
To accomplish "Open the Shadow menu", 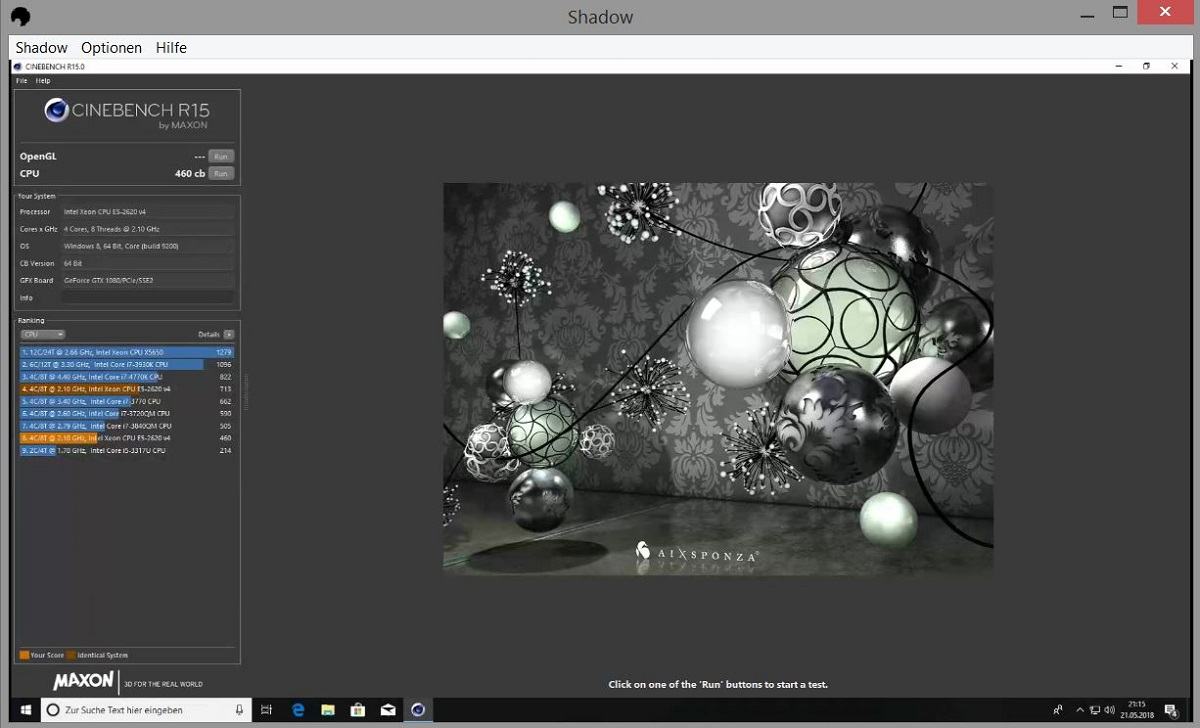I will [41, 48].
